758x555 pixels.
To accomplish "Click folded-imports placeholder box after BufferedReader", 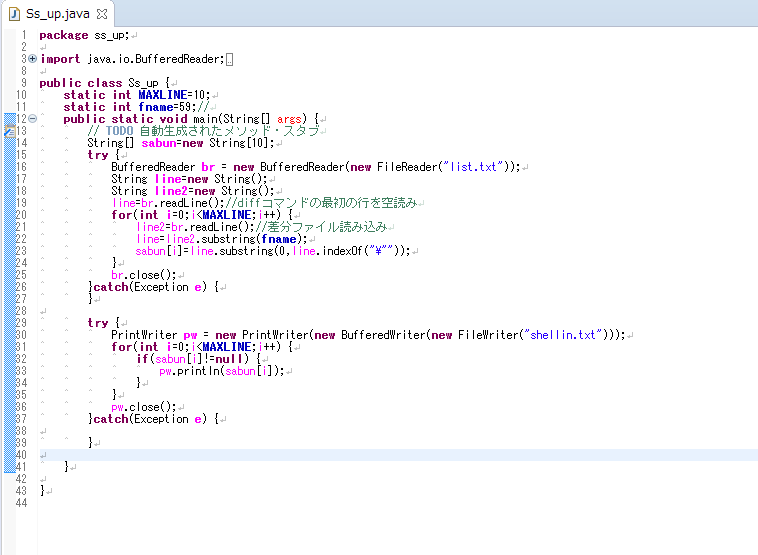I will coord(229,59).
